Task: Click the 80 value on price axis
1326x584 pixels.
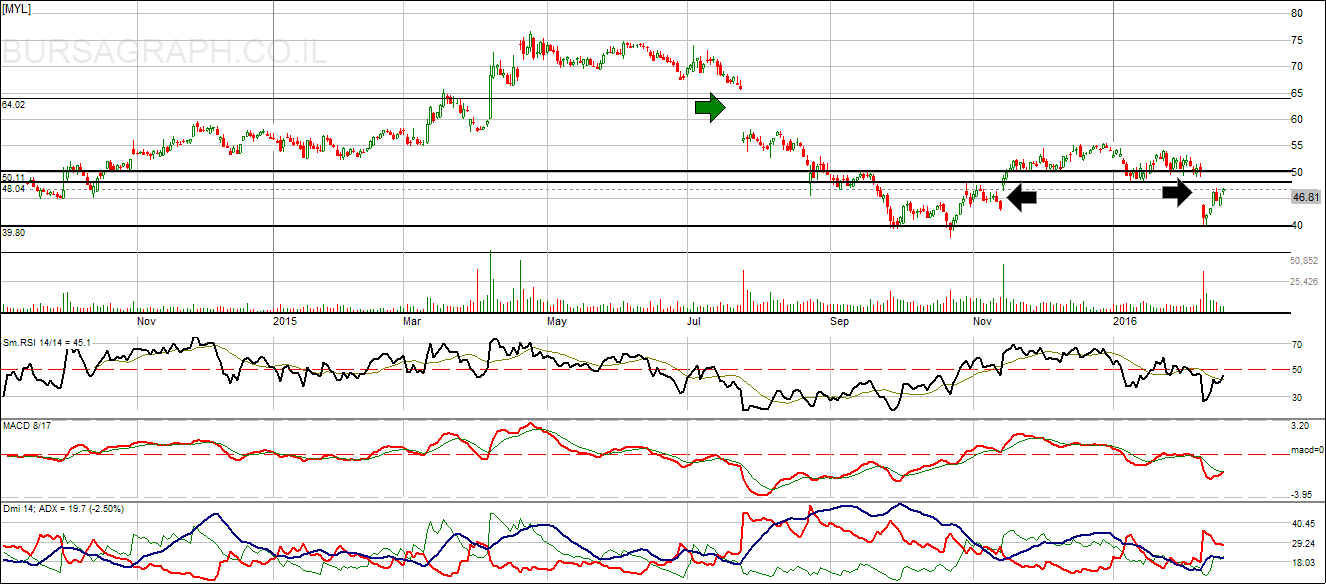Action: (1296, 13)
